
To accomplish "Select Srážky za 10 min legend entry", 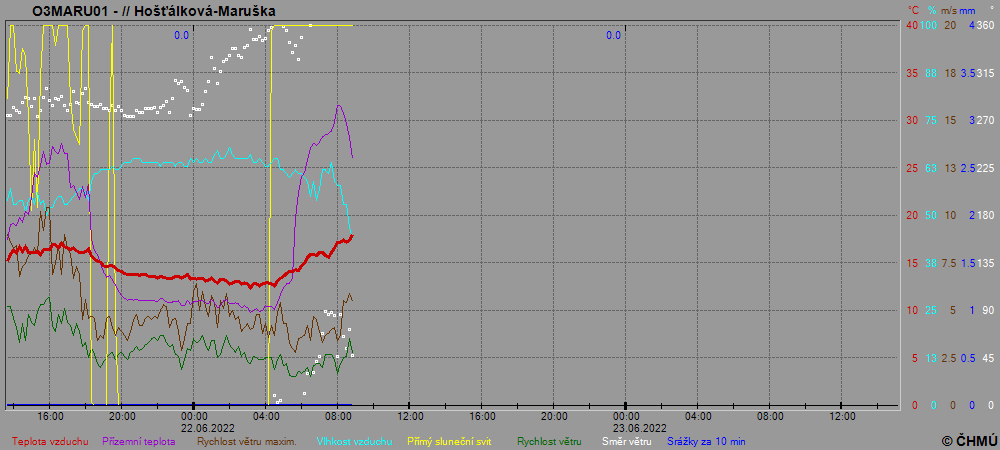I will (706, 441).
